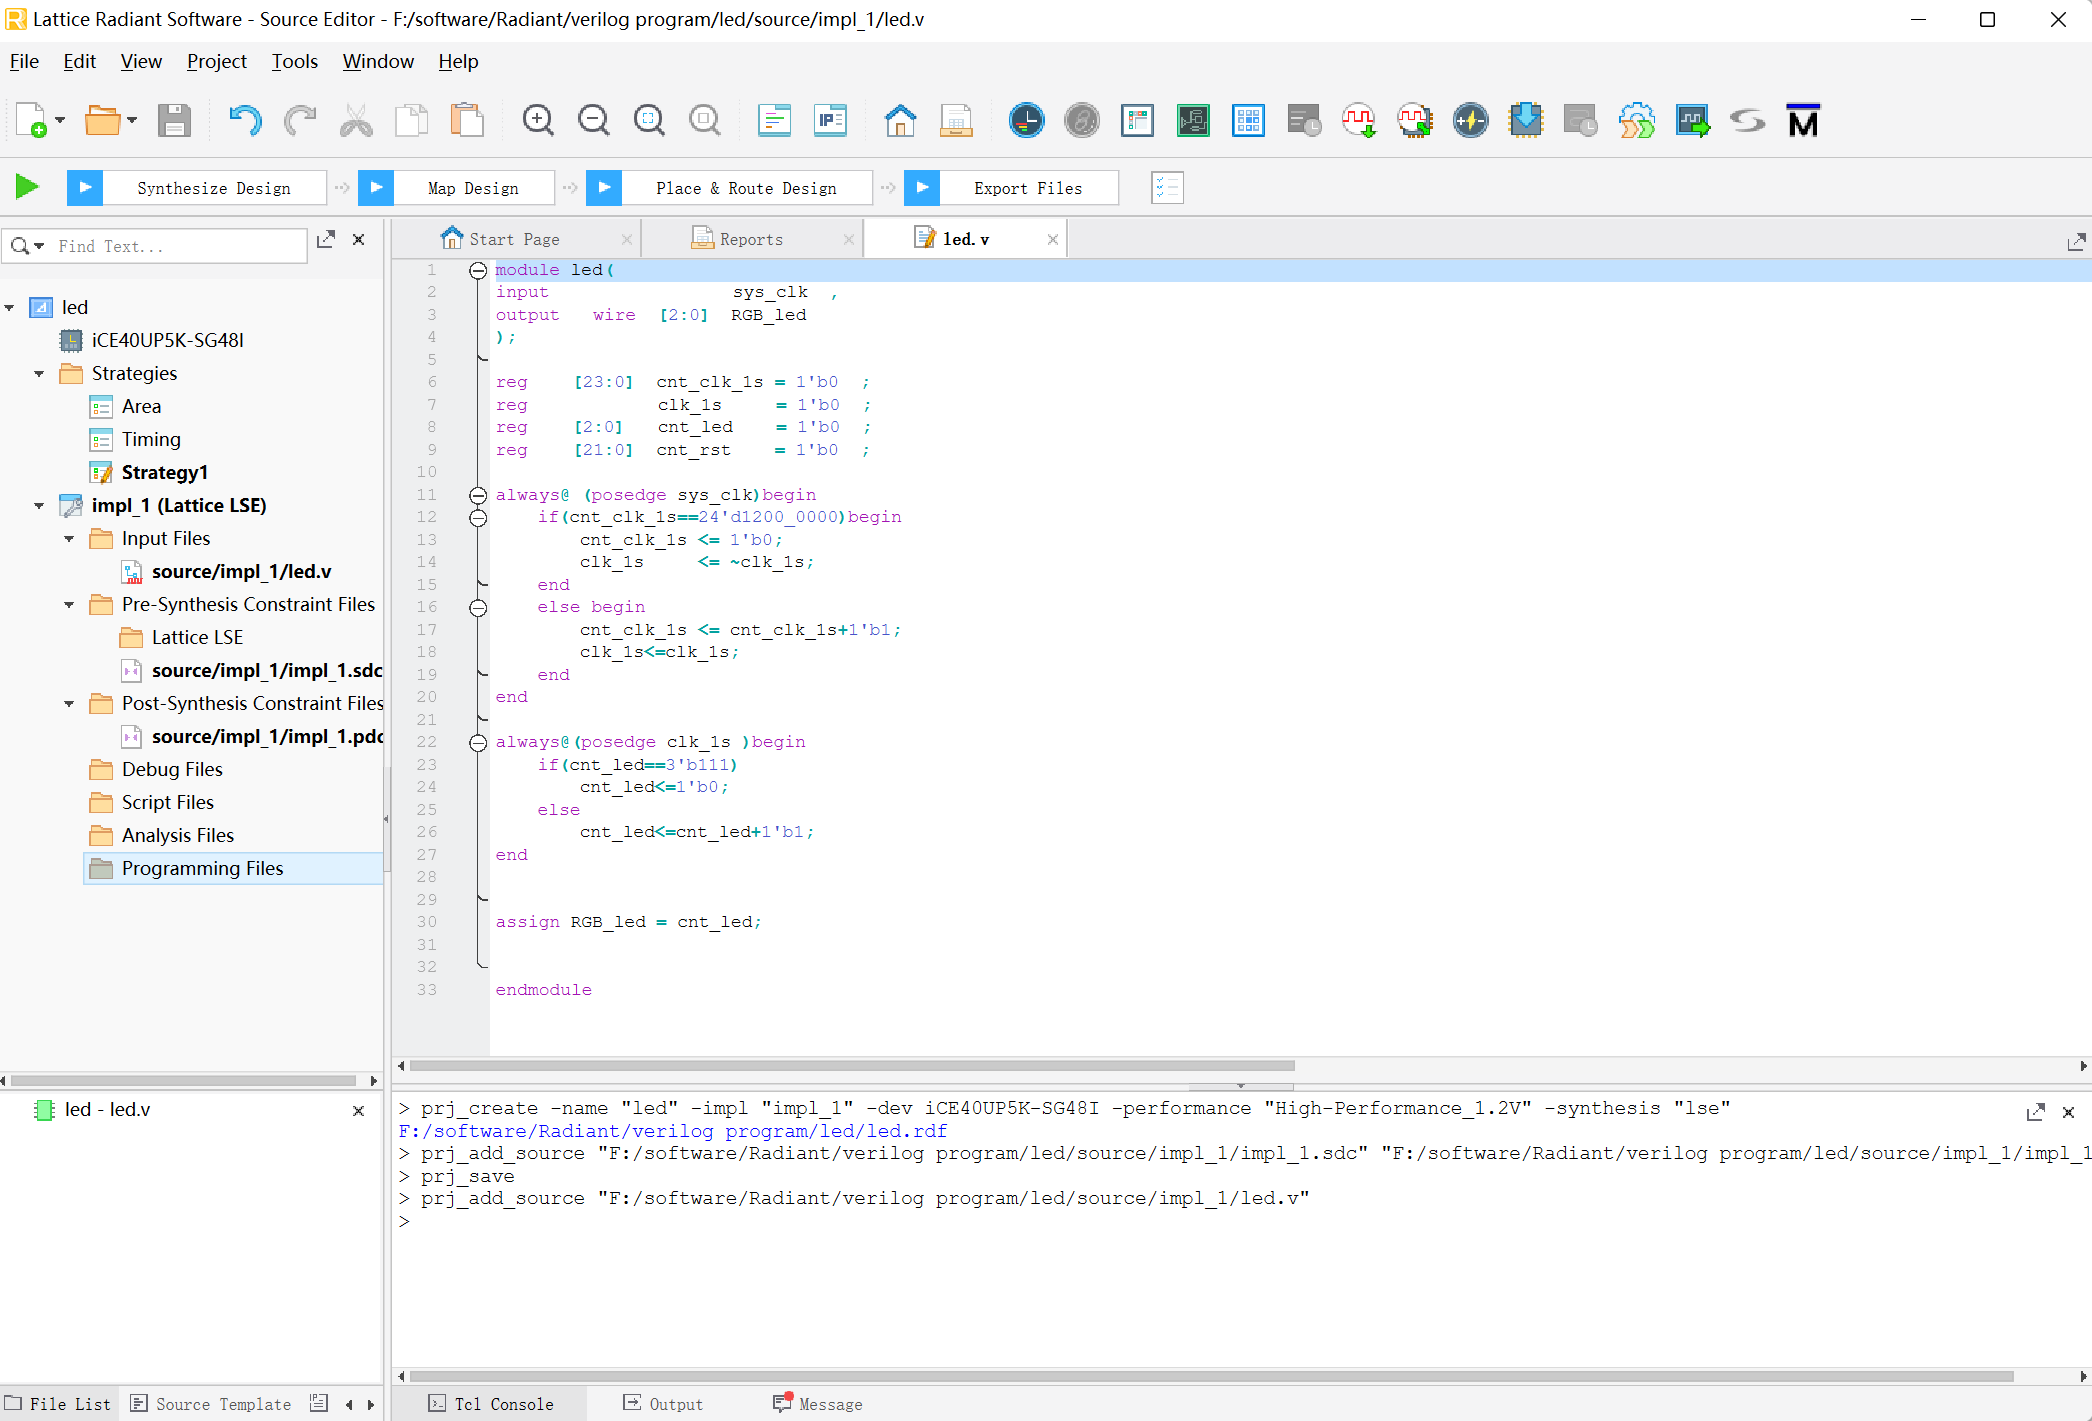Run Map Design
Screen dimensions: 2092x1421
pos(456,188)
